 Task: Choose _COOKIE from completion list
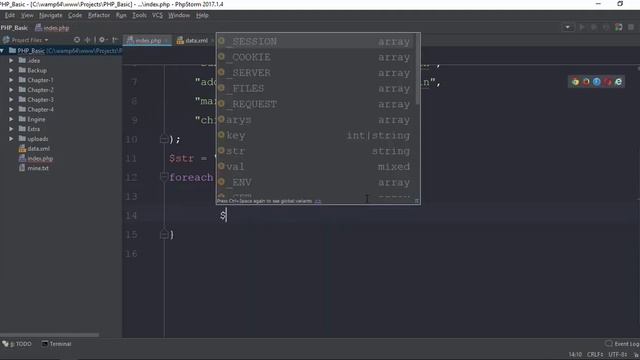[x=316, y=57]
